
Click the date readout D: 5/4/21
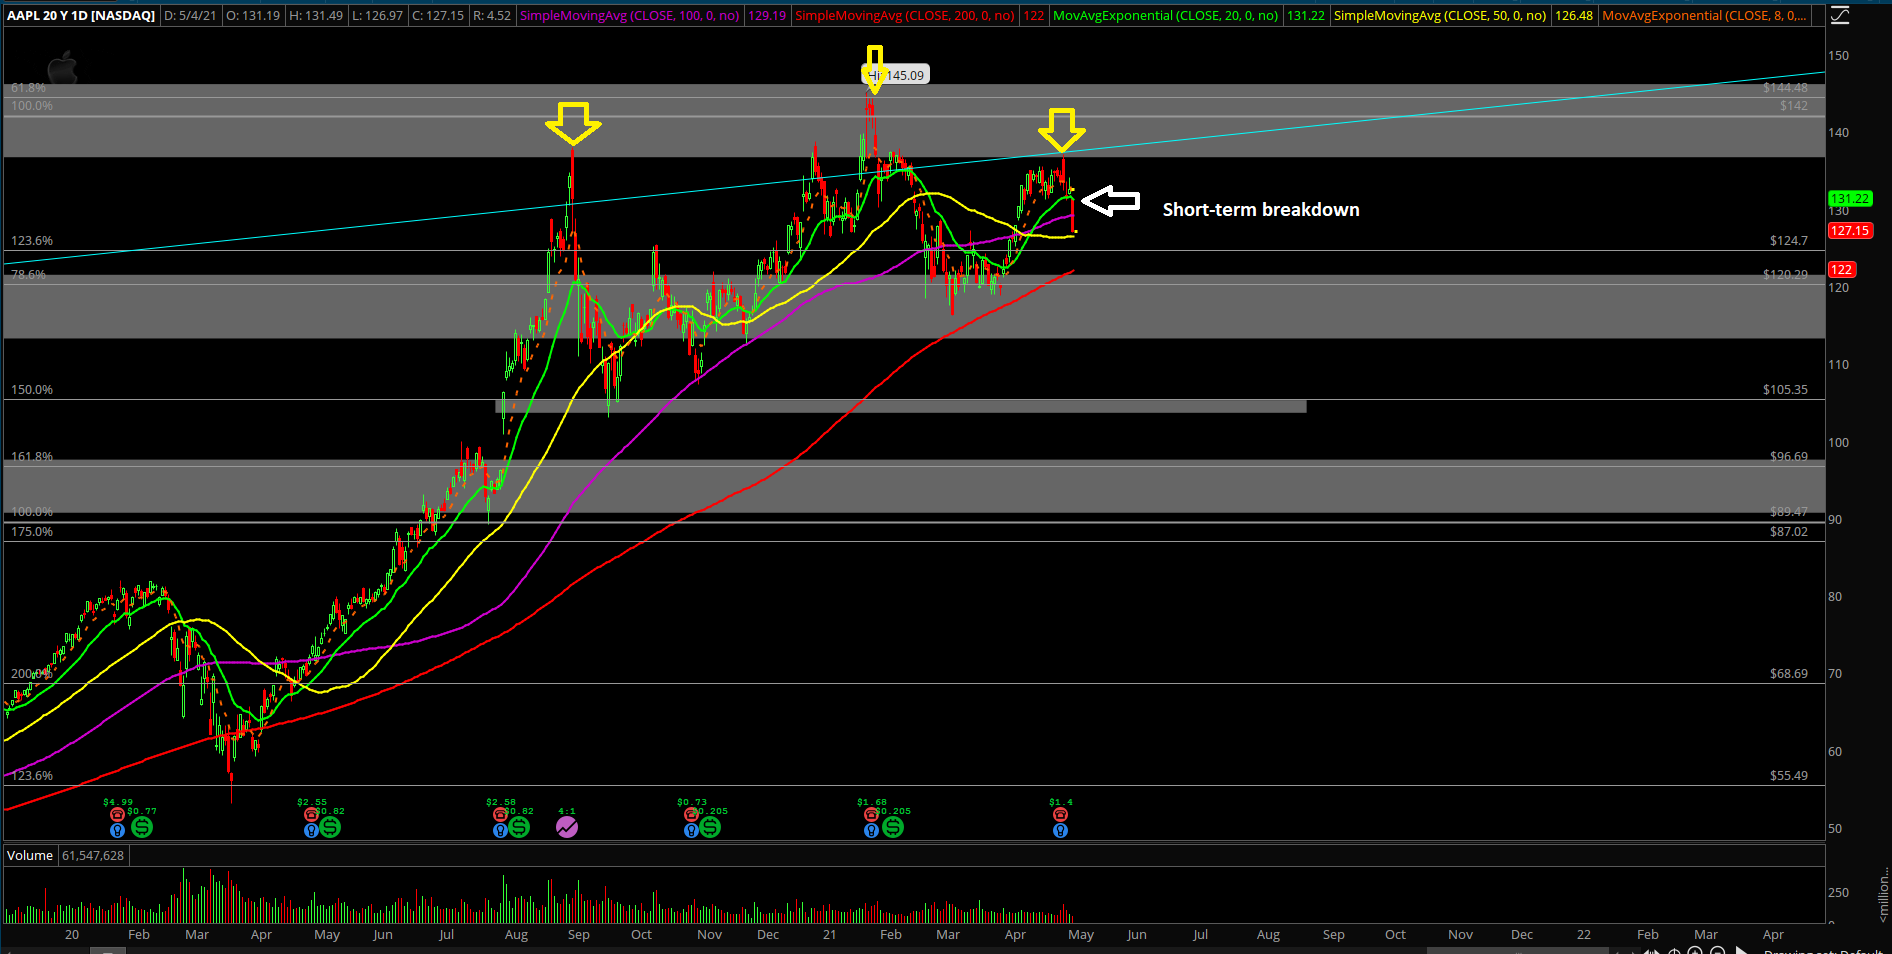coord(190,15)
